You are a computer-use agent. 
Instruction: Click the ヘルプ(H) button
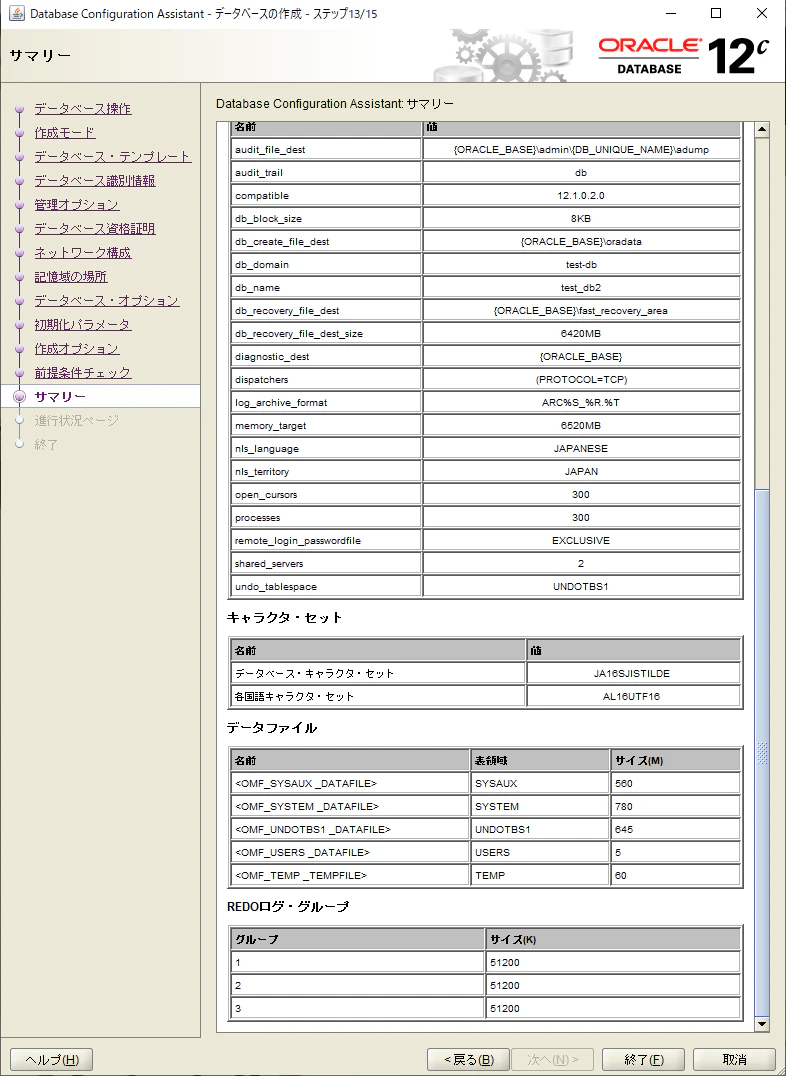51,1060
